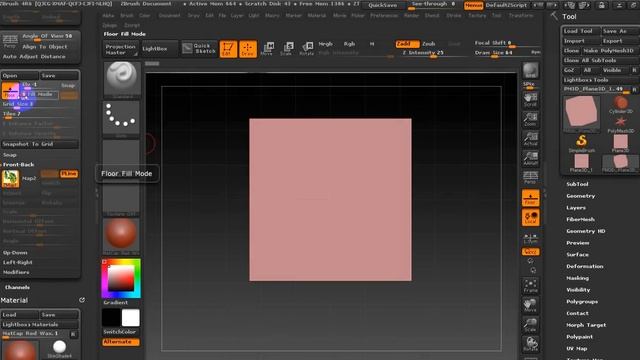The image size is (640, 360).
Task: Expand the FiberMesh subpalette
Action: (x=580, y=219)
